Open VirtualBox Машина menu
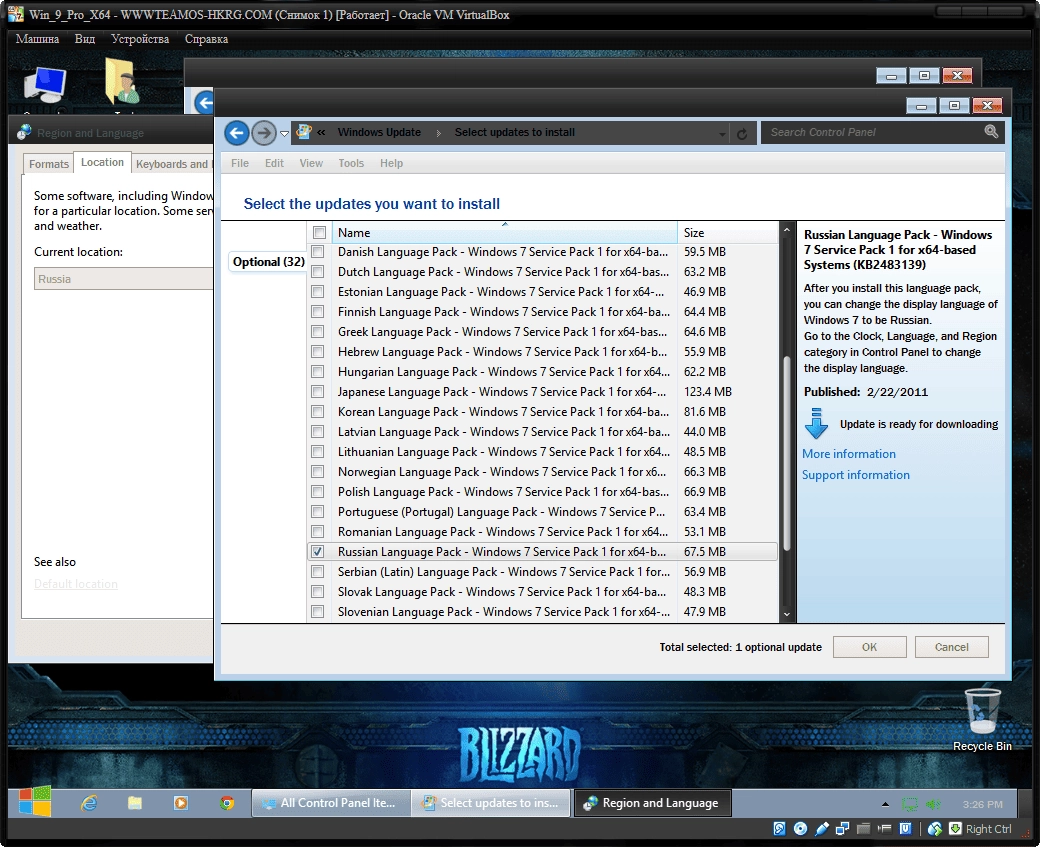Image resolution: width=1040 pixels, height=847 pixels. coord(37,39)
